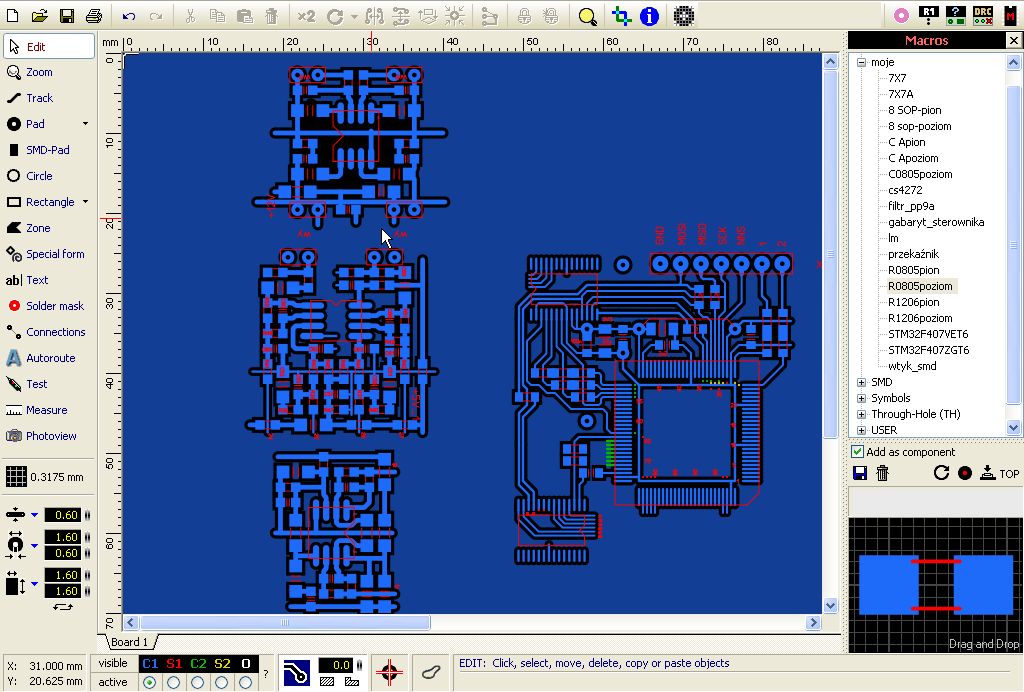Open the Photoview mode

50,436
